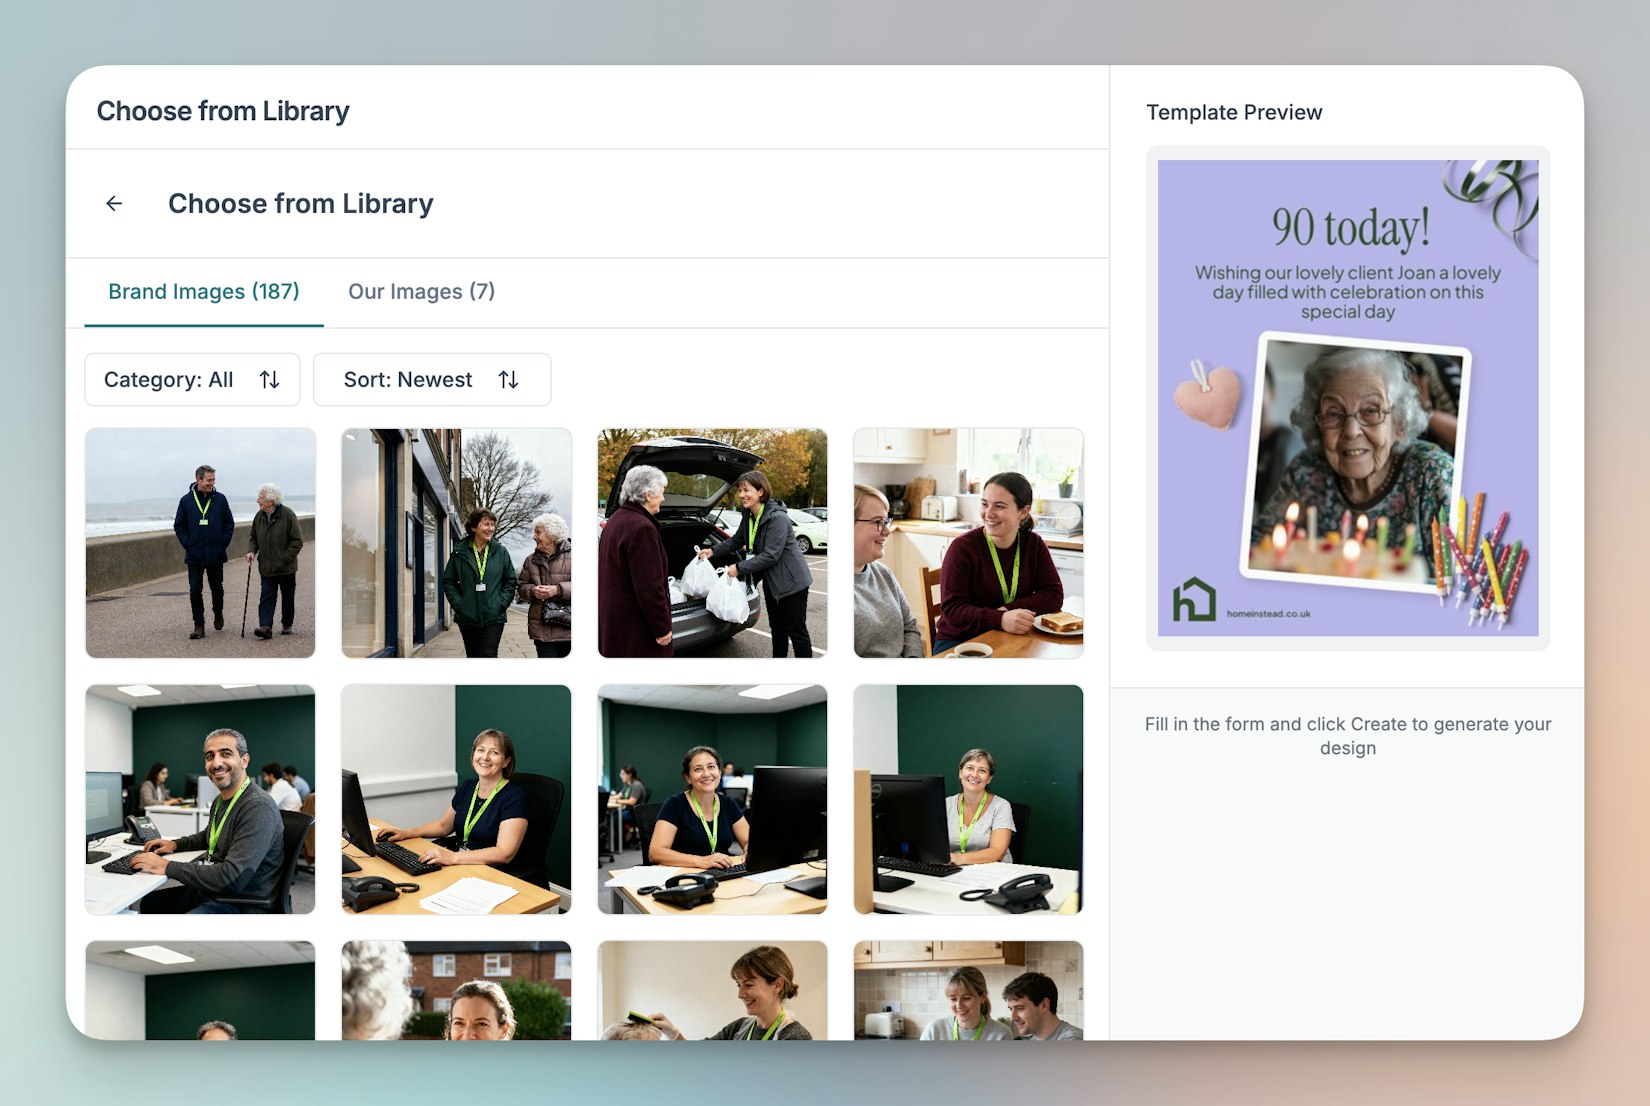The width and height of the screenshot is (1650, 1106).
Task: Click the Homeinstead logo in template preview
Action: point(1193,600)
